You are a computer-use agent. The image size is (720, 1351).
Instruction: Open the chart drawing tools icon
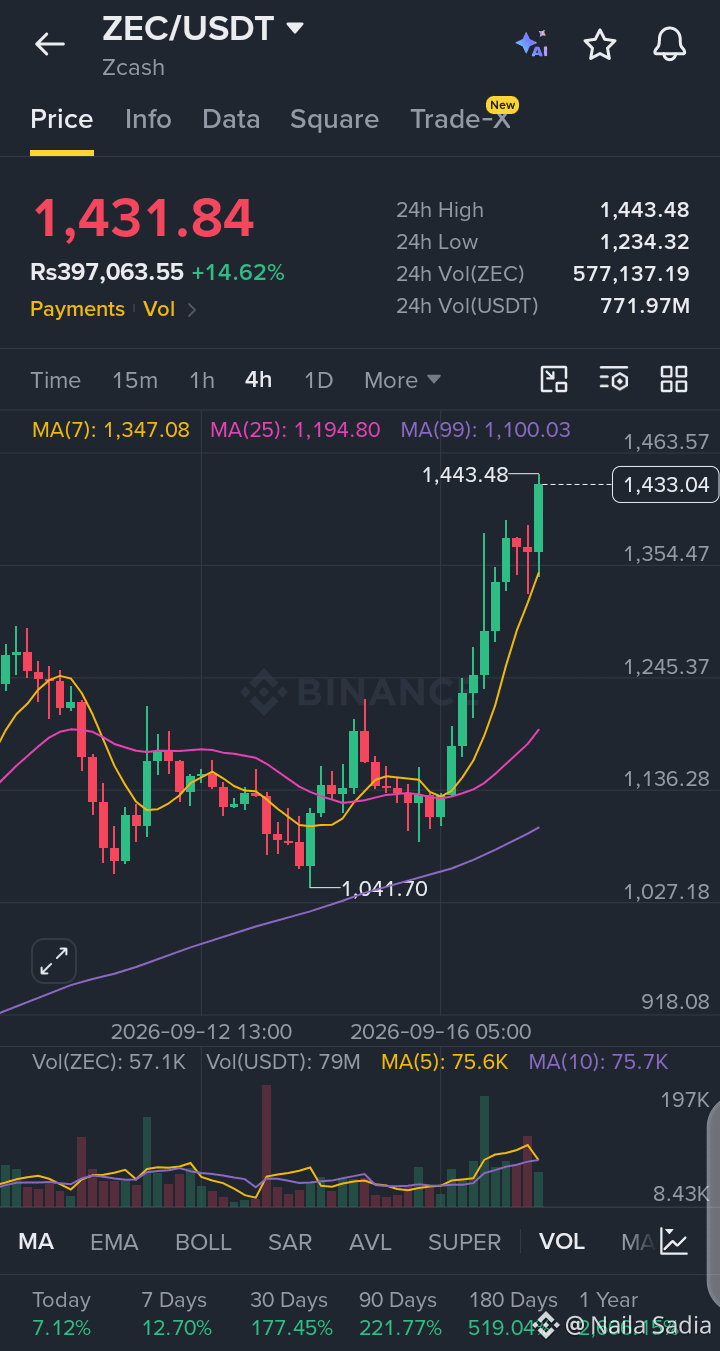[x=554, y=379]
